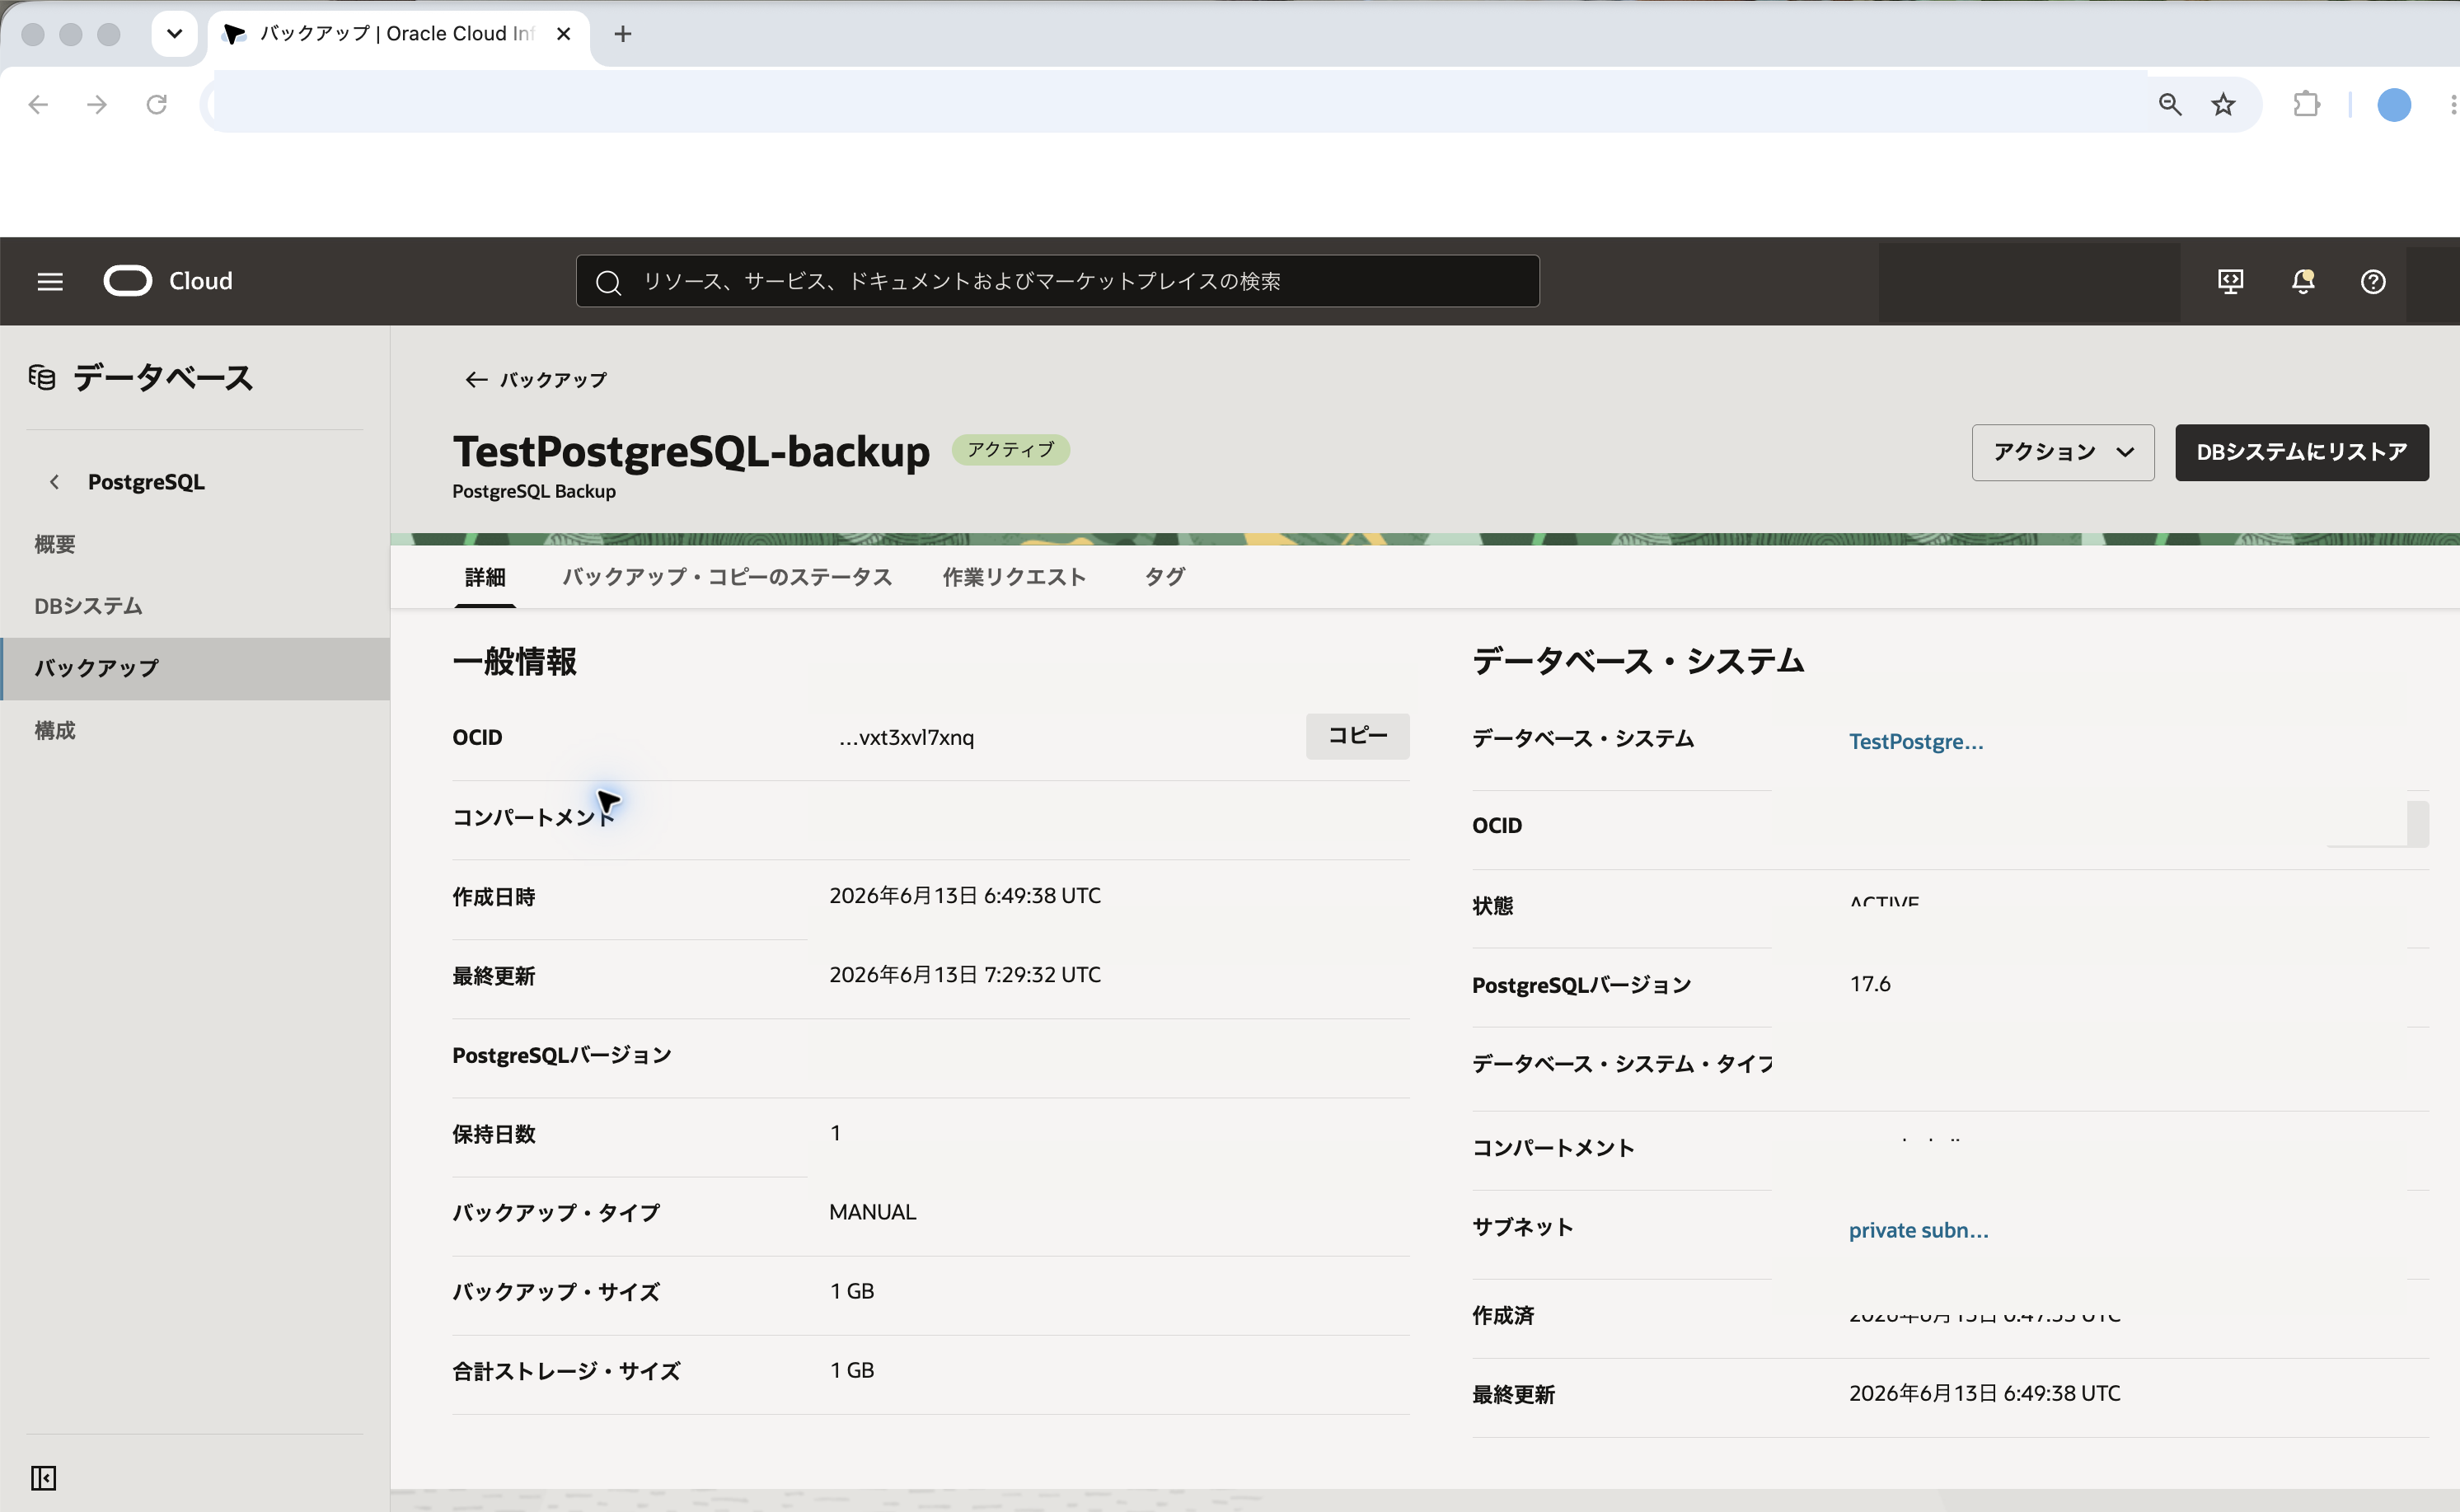Click the MANUAL backup type value

click(x=873, y=1212)
